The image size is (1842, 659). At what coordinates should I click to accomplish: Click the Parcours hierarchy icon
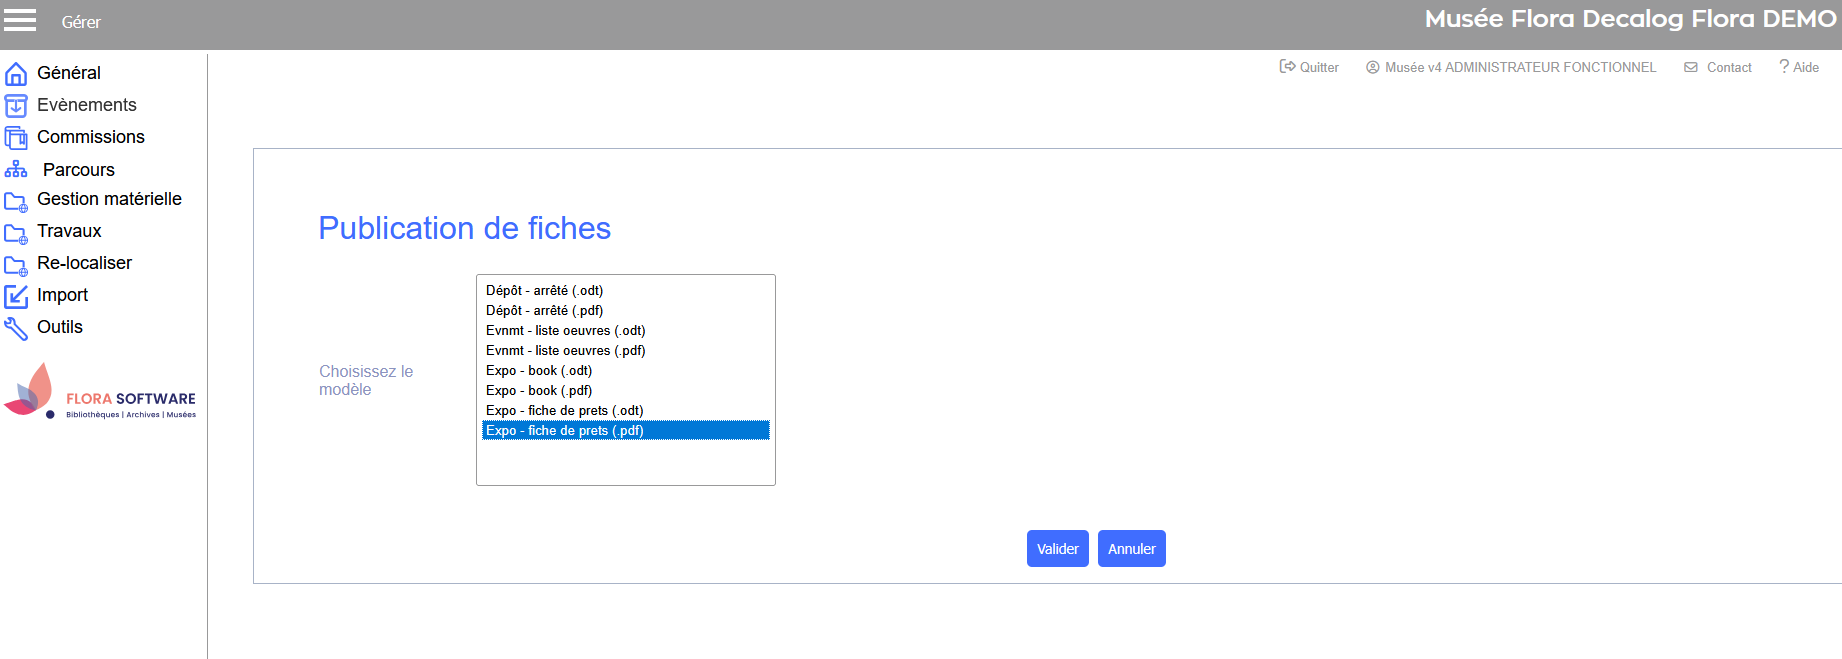[16, 170]
